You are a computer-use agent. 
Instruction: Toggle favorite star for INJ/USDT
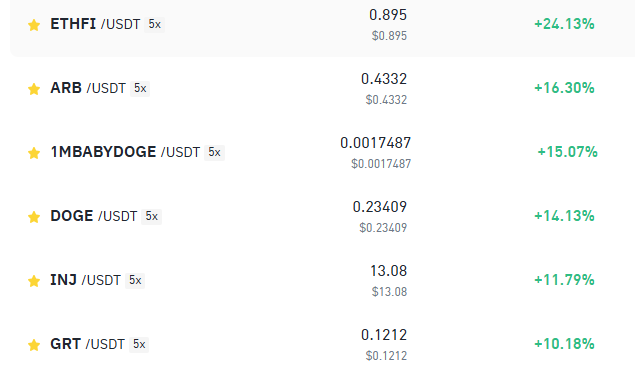(34, 281)
